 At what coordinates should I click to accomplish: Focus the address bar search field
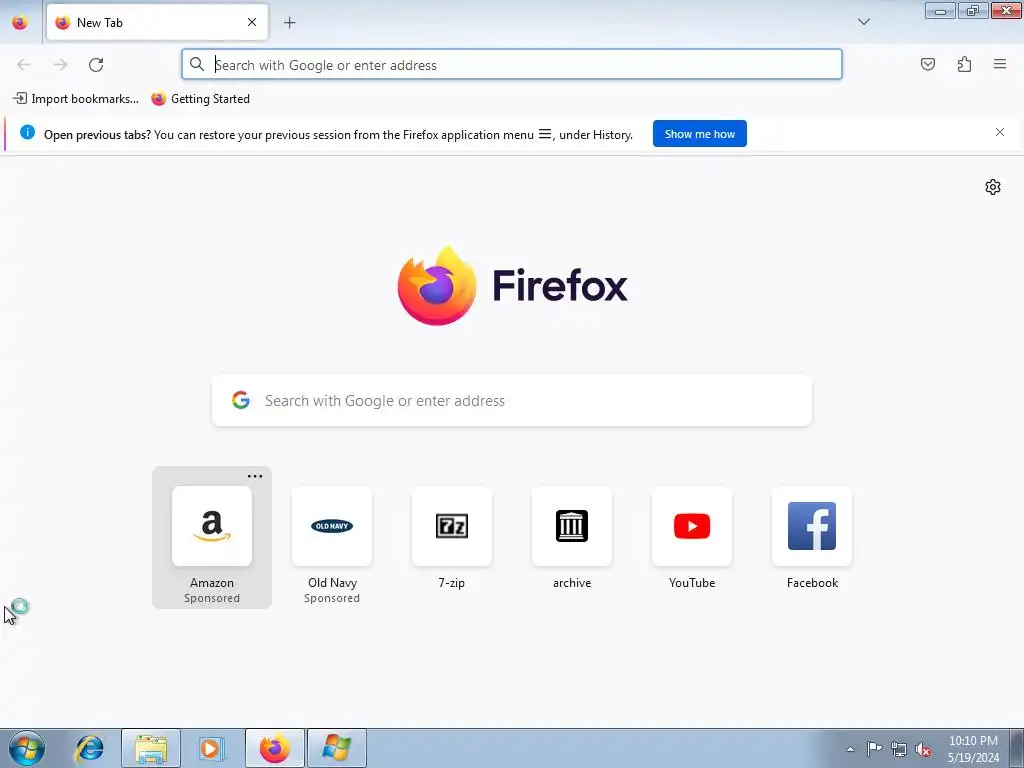pyautogui.click(x=511, y=65)
